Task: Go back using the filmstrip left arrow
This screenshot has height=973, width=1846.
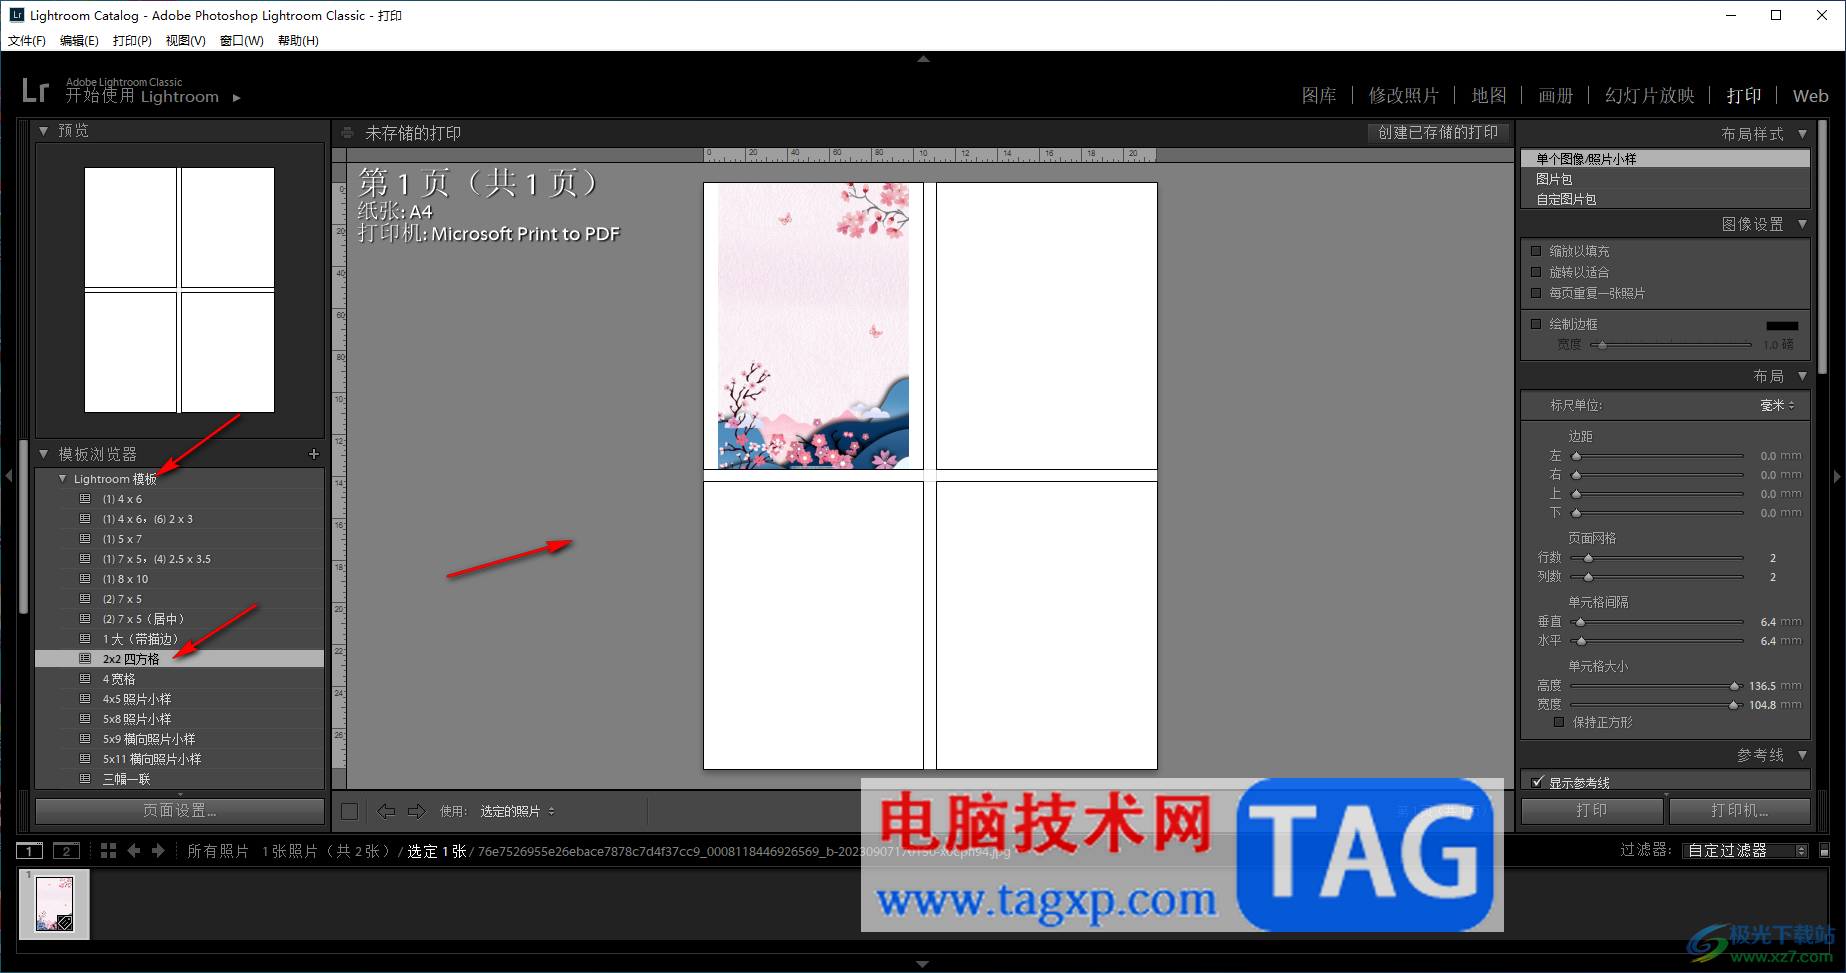Action: pyautogui.click(x=134, y=851)
